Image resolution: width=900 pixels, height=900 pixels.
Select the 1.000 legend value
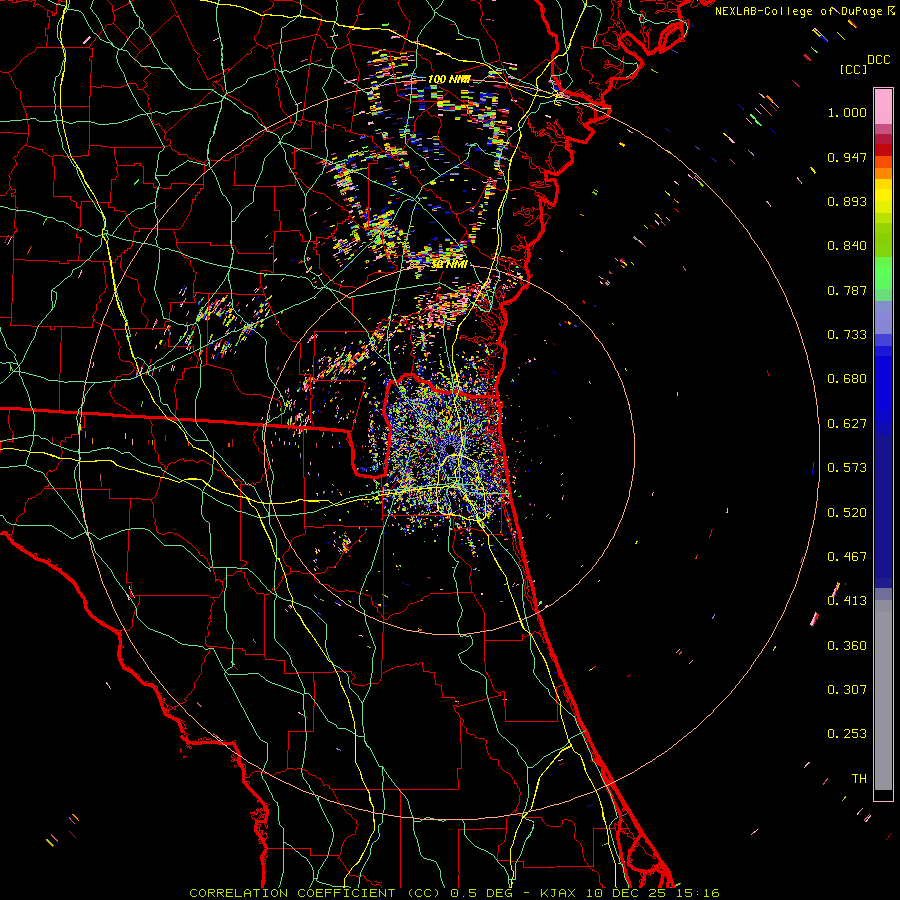coord(847,112)
